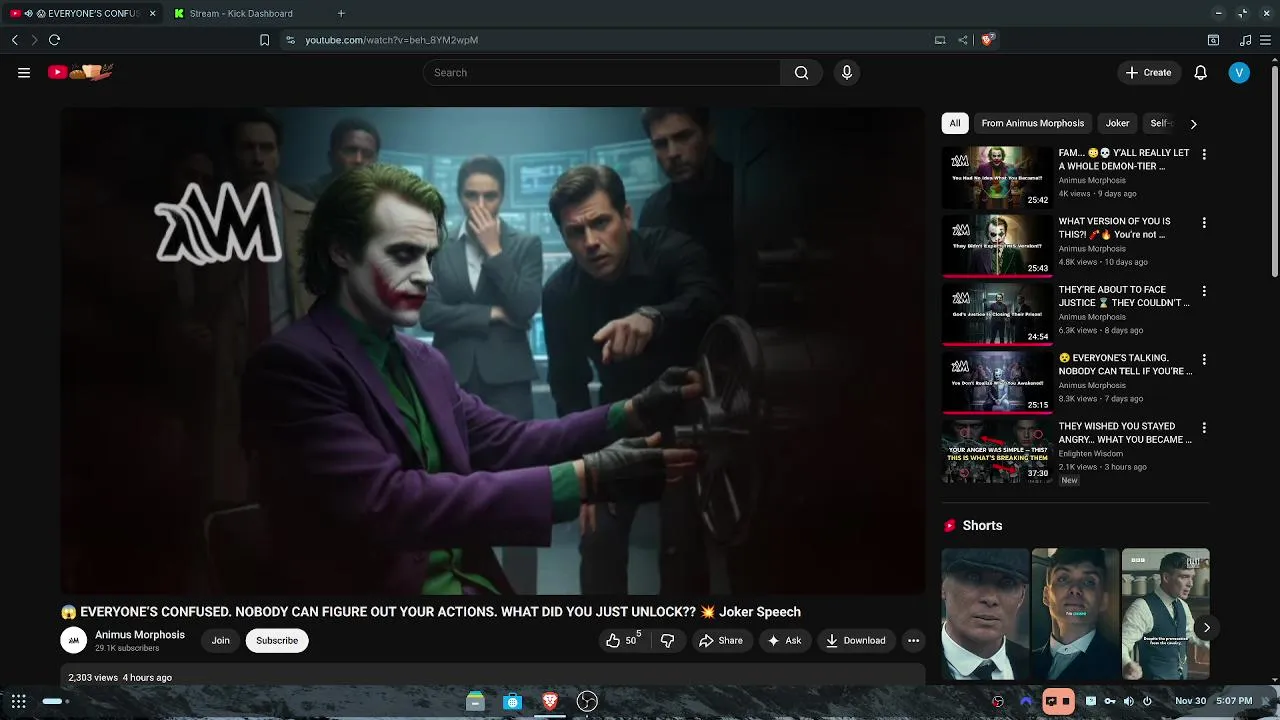Image resolution: width=1280 pixels, height=720 pixels.
Task: Open more actions for the video
Action: [x=913, y=640]
